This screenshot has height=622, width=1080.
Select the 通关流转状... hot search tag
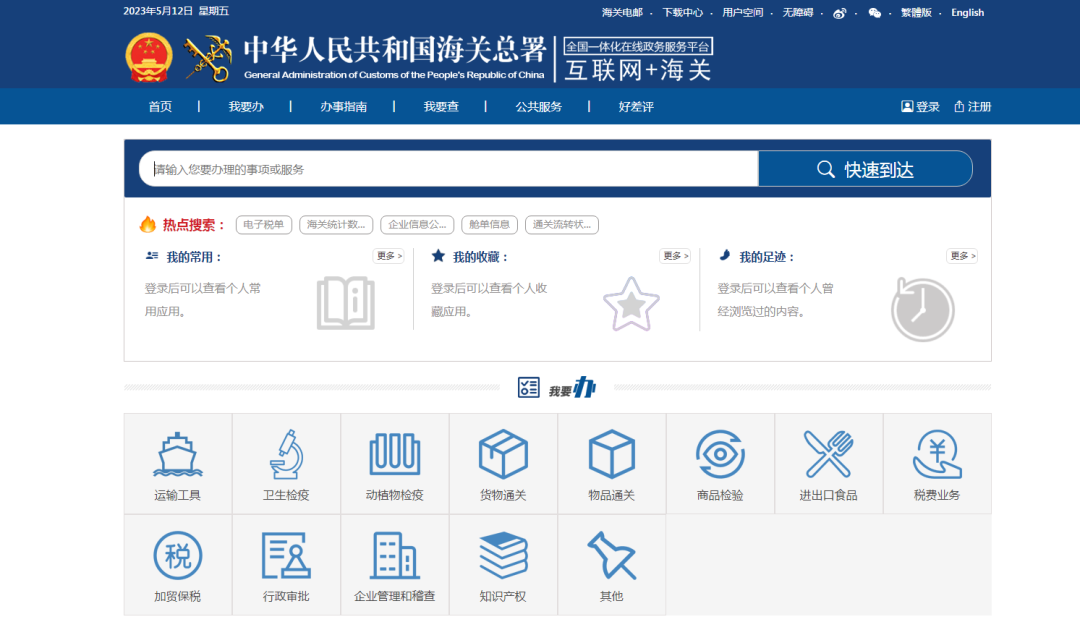pyautogui.click(x=561, y=225)
